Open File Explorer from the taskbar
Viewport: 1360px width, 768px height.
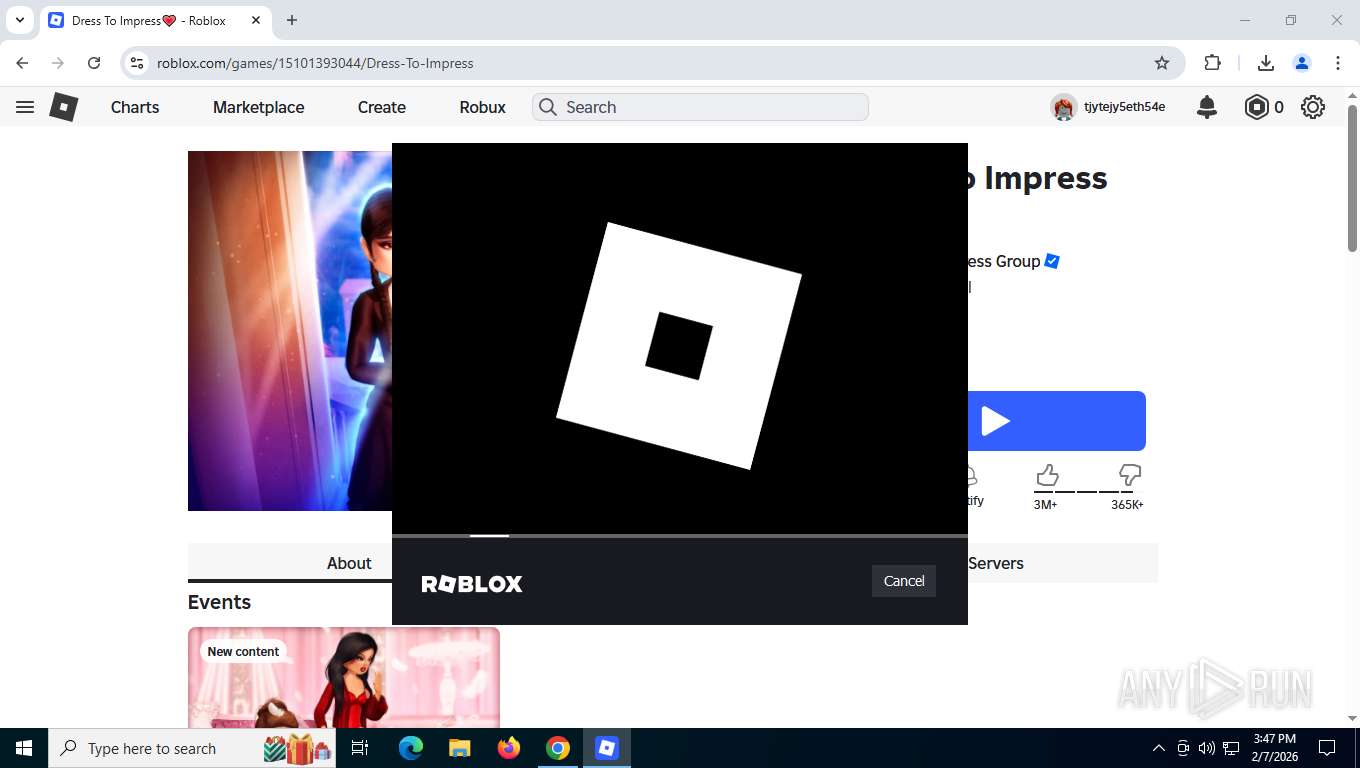click(459, 748)
